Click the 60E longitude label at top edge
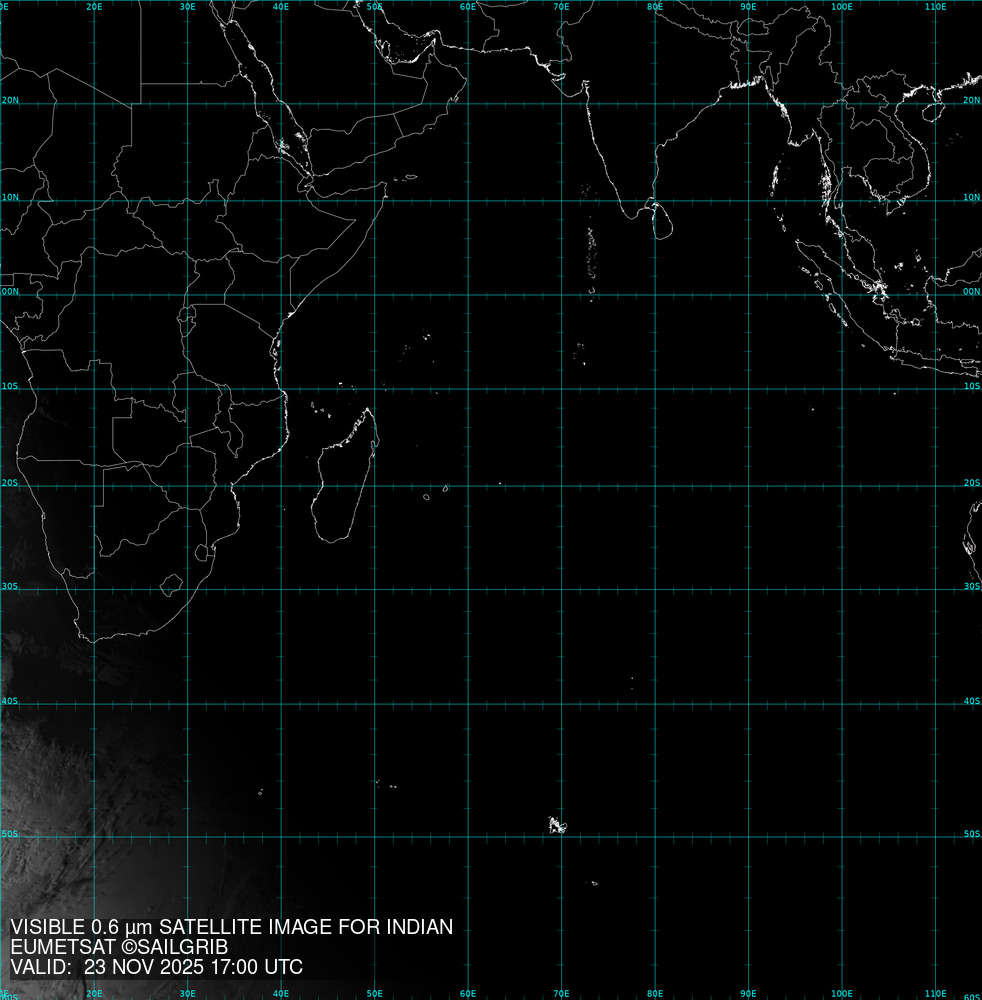This screenshot has height=1000, width=982. [x=468, y=7]
